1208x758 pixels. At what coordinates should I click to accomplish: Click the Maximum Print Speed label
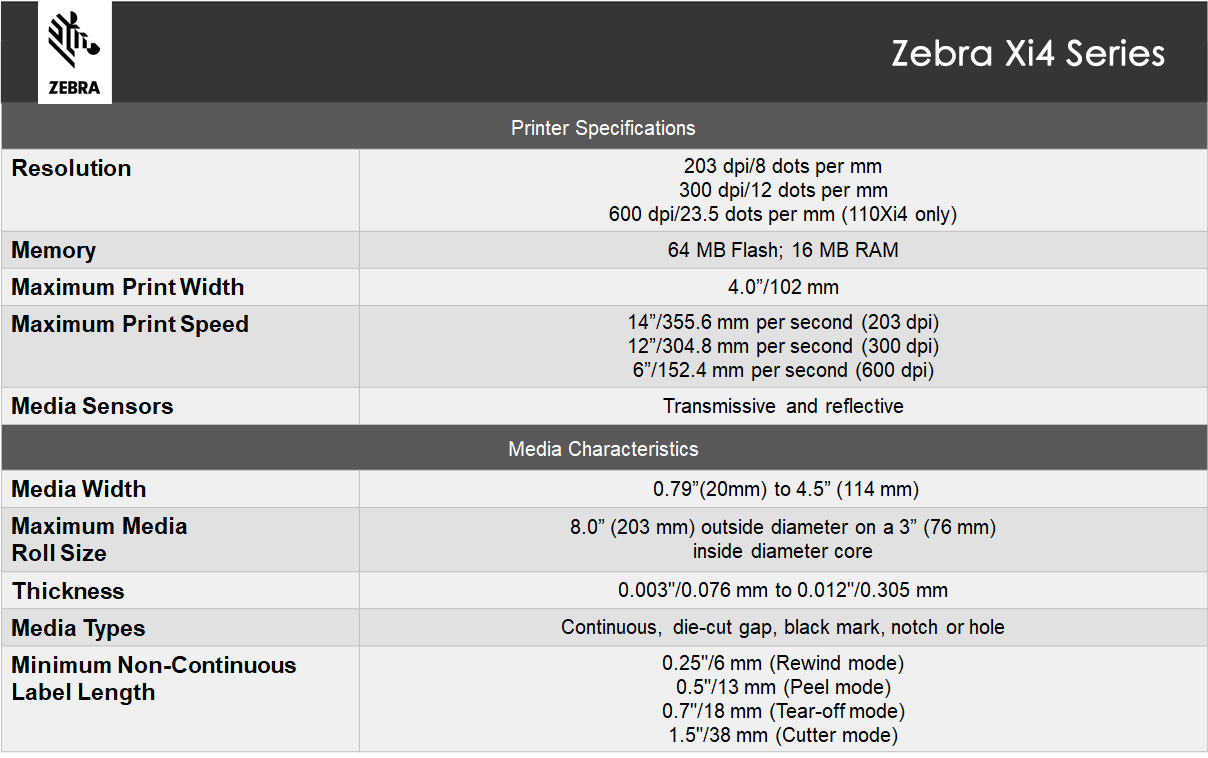tap(130, 325)
